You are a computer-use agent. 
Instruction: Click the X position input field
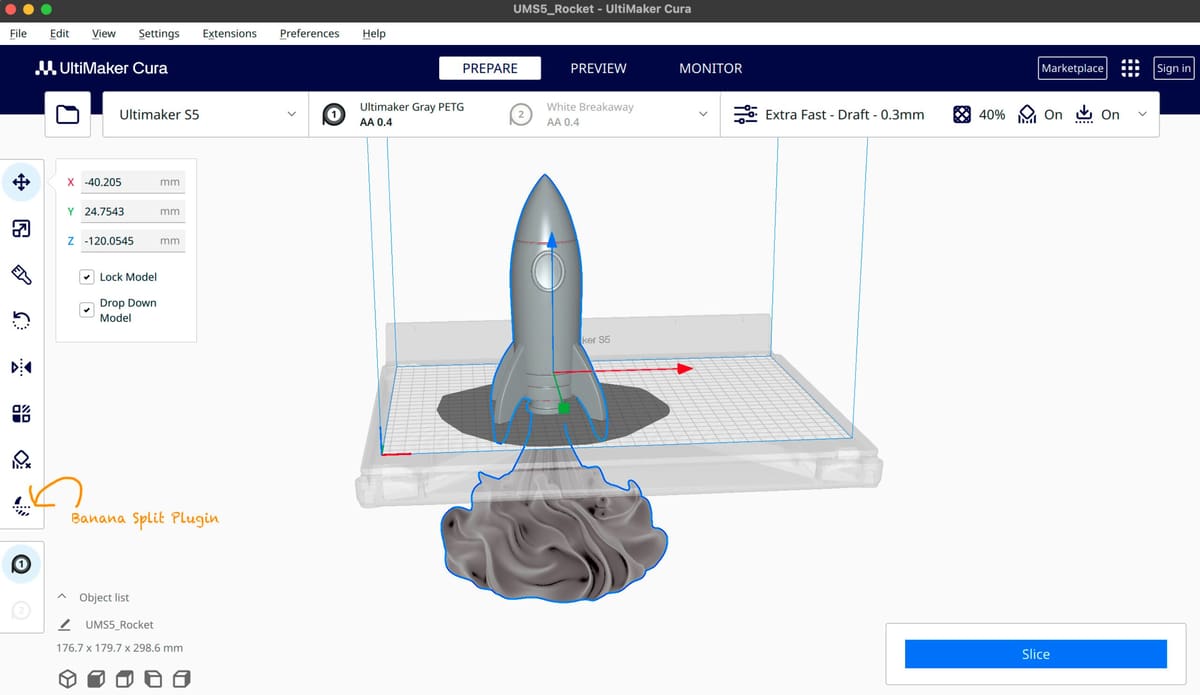pos(120,183)
